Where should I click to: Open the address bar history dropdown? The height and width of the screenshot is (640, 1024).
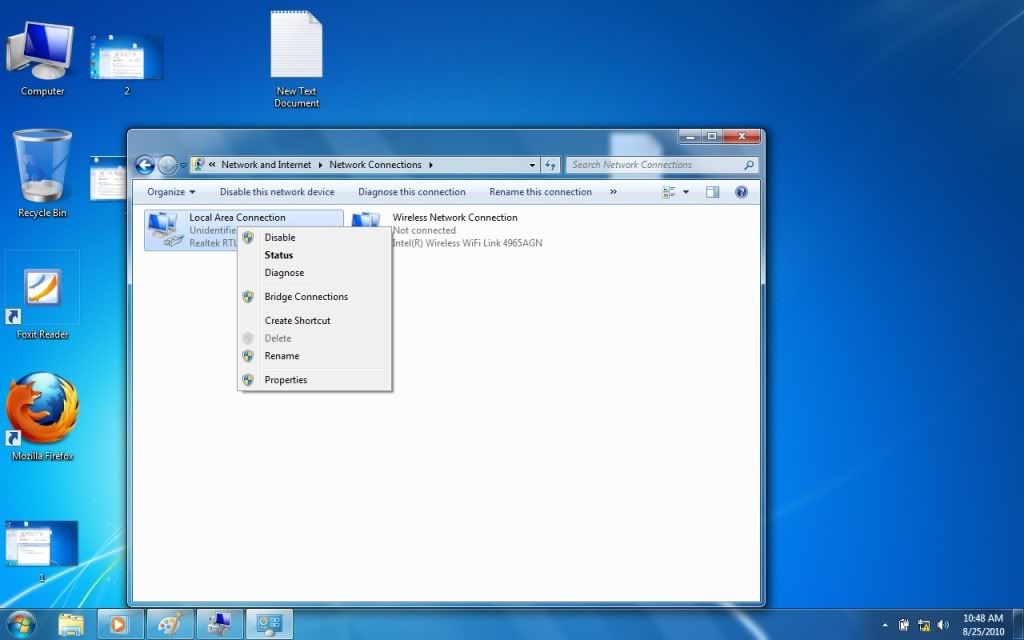pyautogui.click(x=532, y=165)
